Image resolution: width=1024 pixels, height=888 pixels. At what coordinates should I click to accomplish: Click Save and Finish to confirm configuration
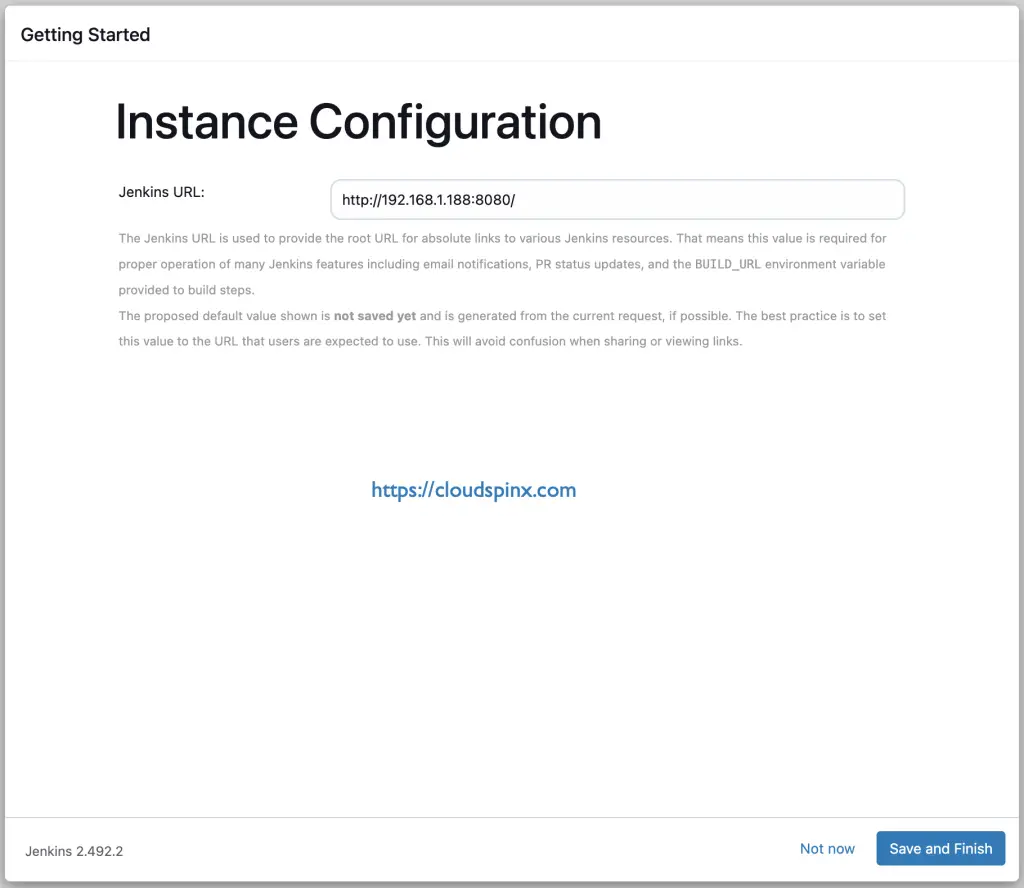939,848
